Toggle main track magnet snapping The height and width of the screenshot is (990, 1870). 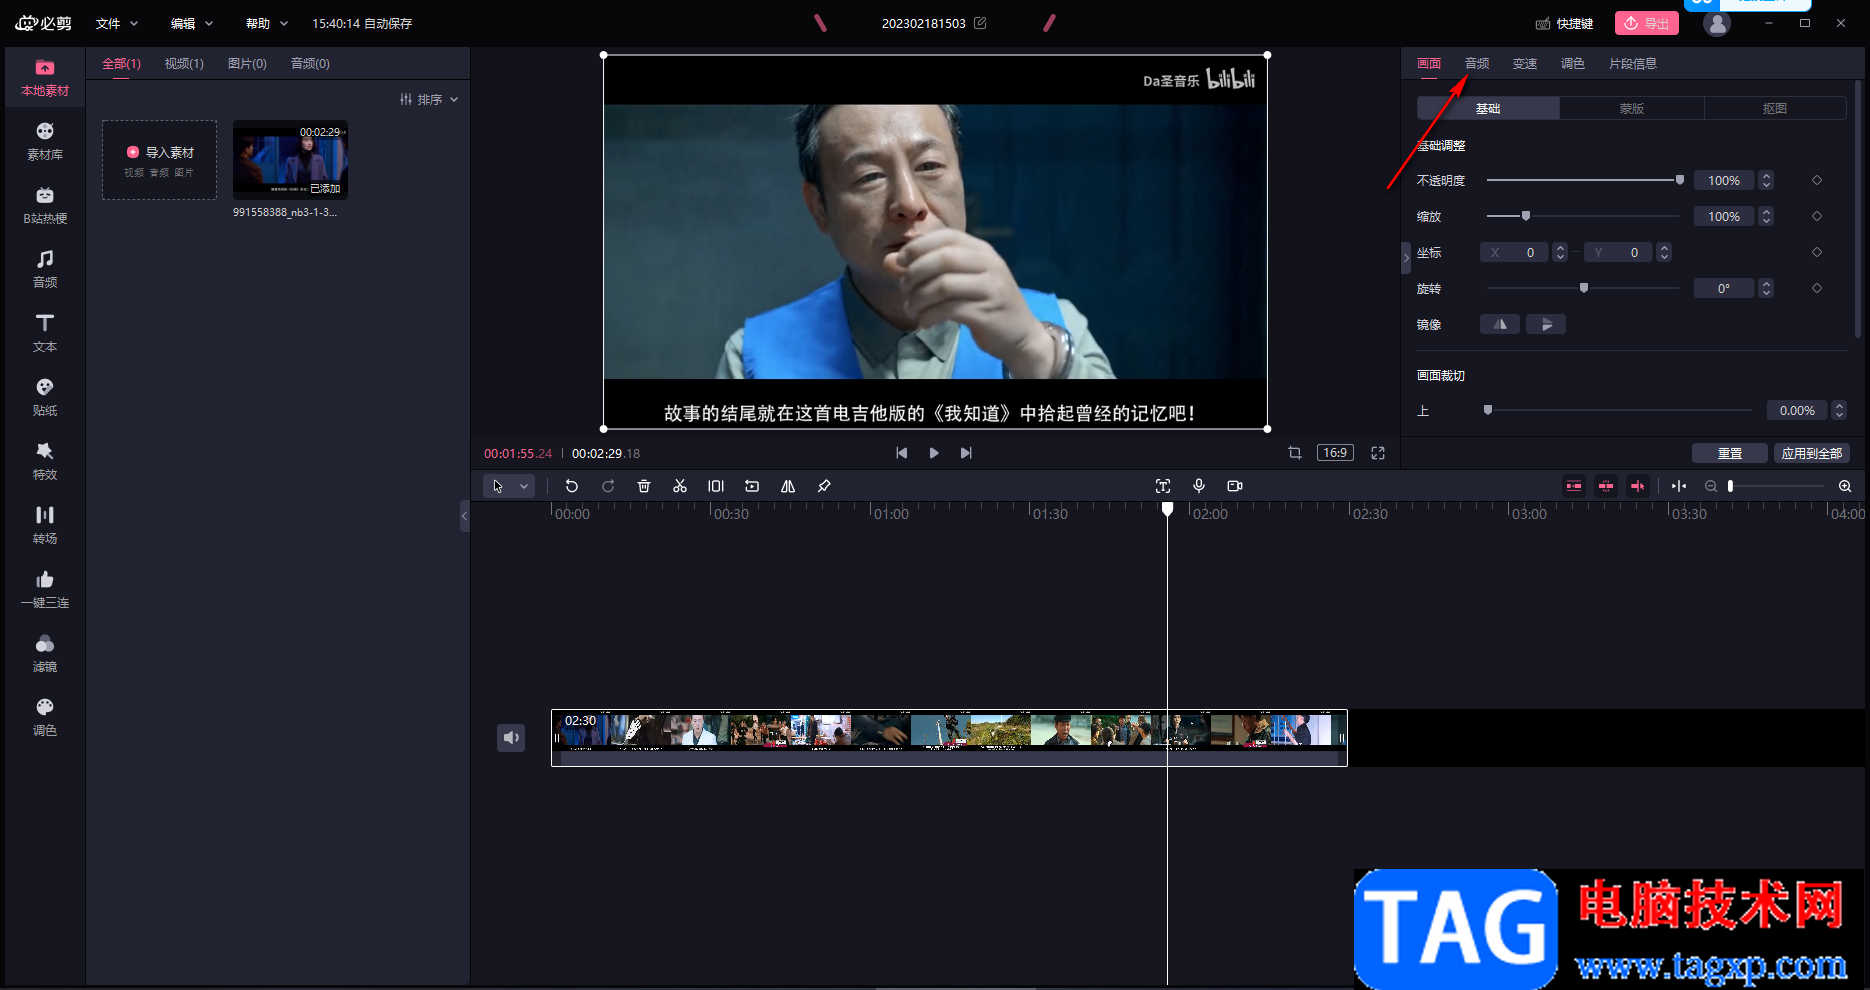(1574, 486)
